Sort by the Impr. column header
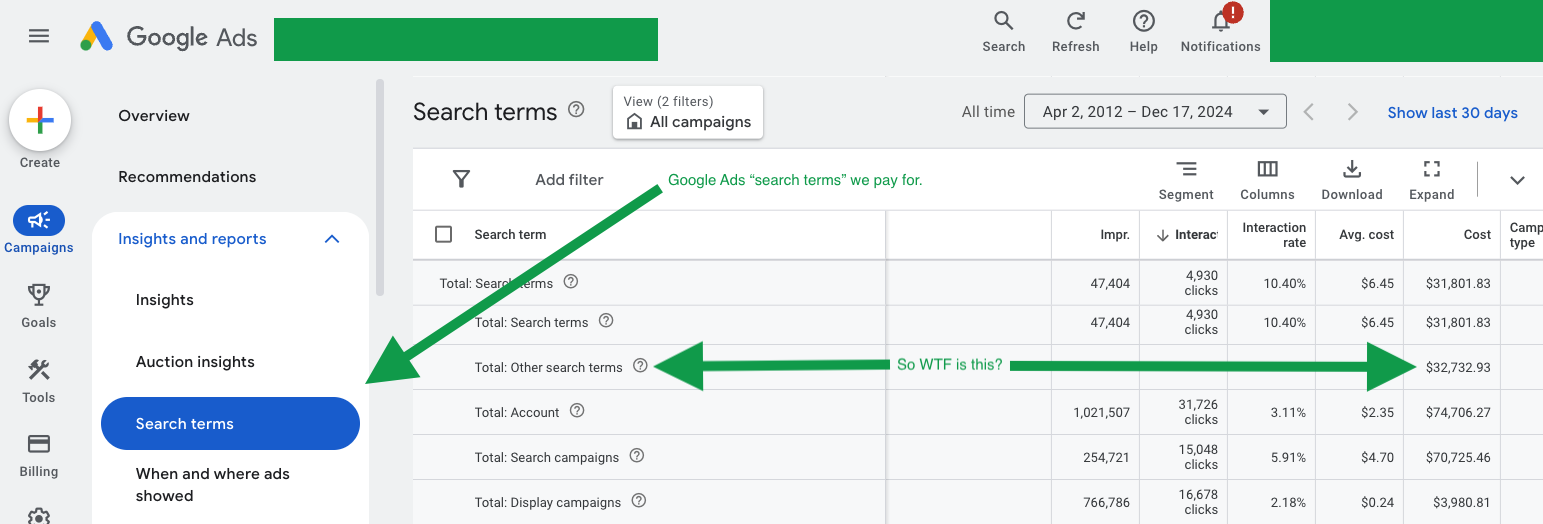The image size is (1543, 524). pyautogui.click(x=1114, y=235)
